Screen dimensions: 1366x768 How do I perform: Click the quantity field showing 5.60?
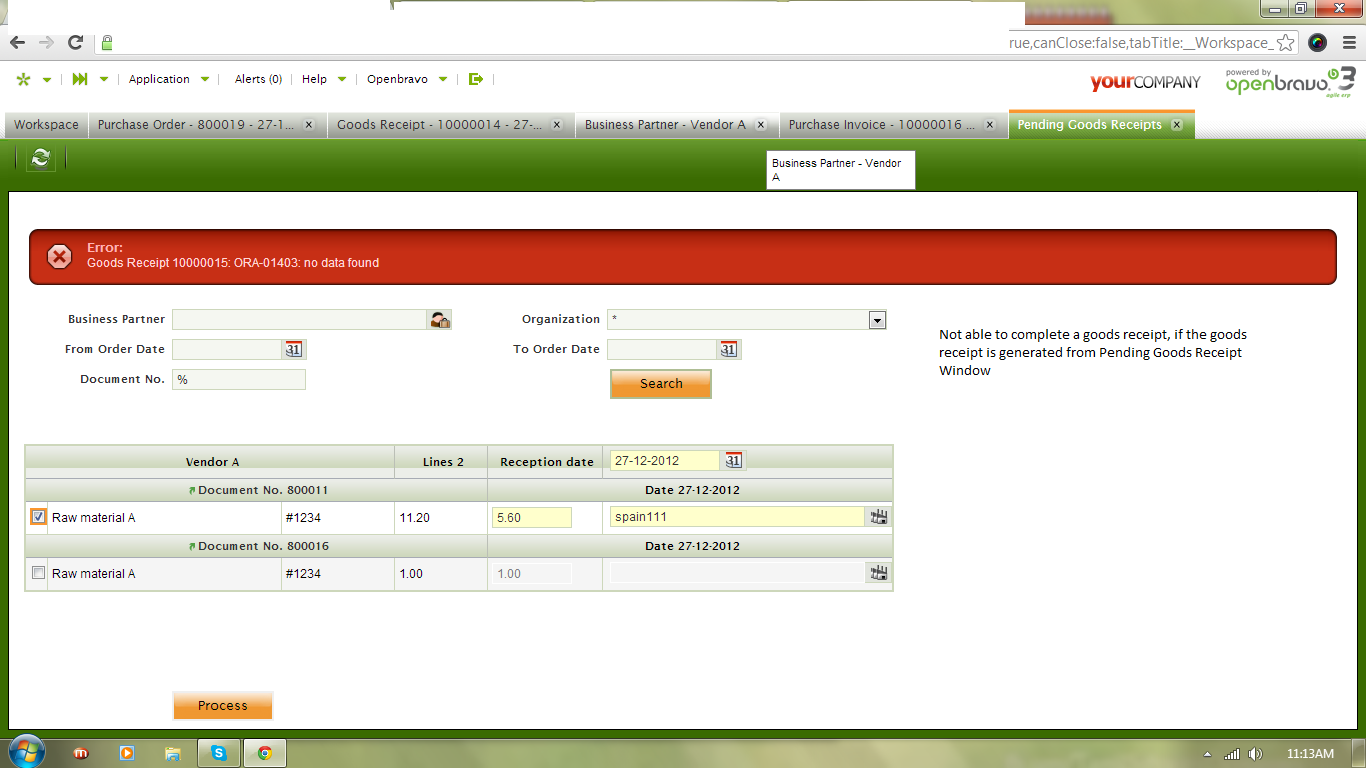(532, 518)
